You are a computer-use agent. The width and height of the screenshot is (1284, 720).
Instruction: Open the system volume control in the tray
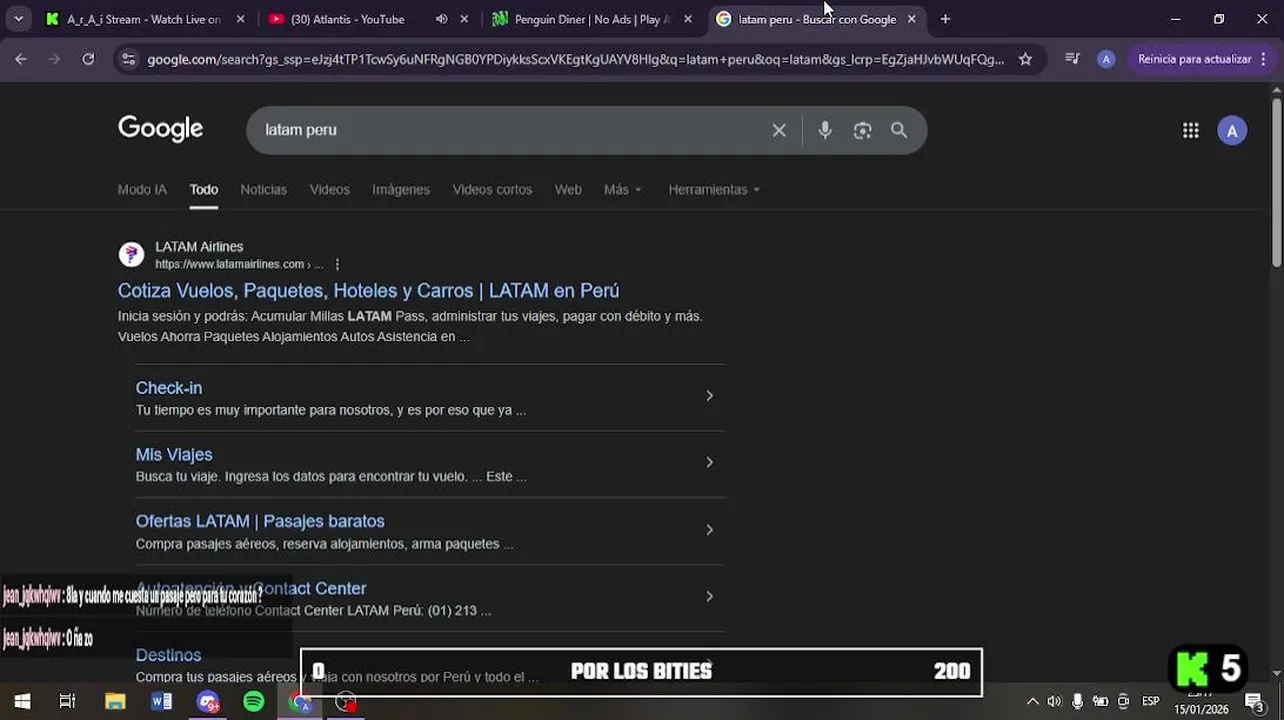pyautogui.click(x=1054, y=701)
